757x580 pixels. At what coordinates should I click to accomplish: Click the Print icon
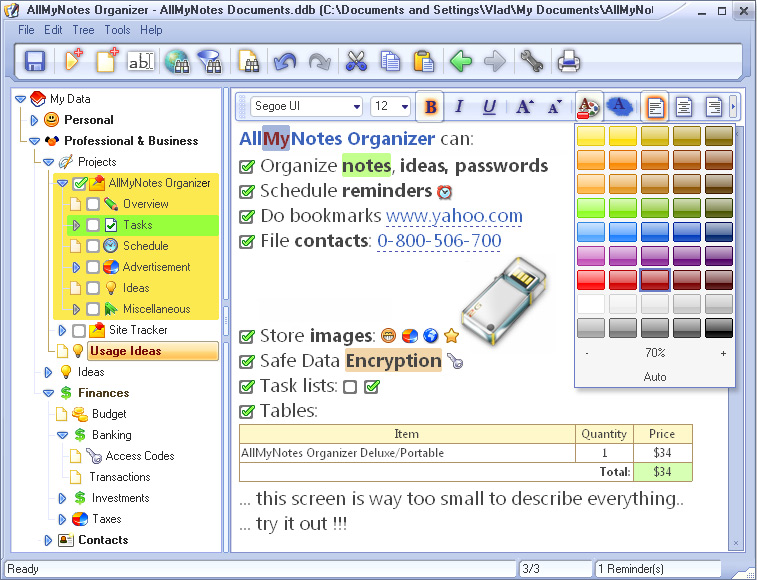coord(569,62)
